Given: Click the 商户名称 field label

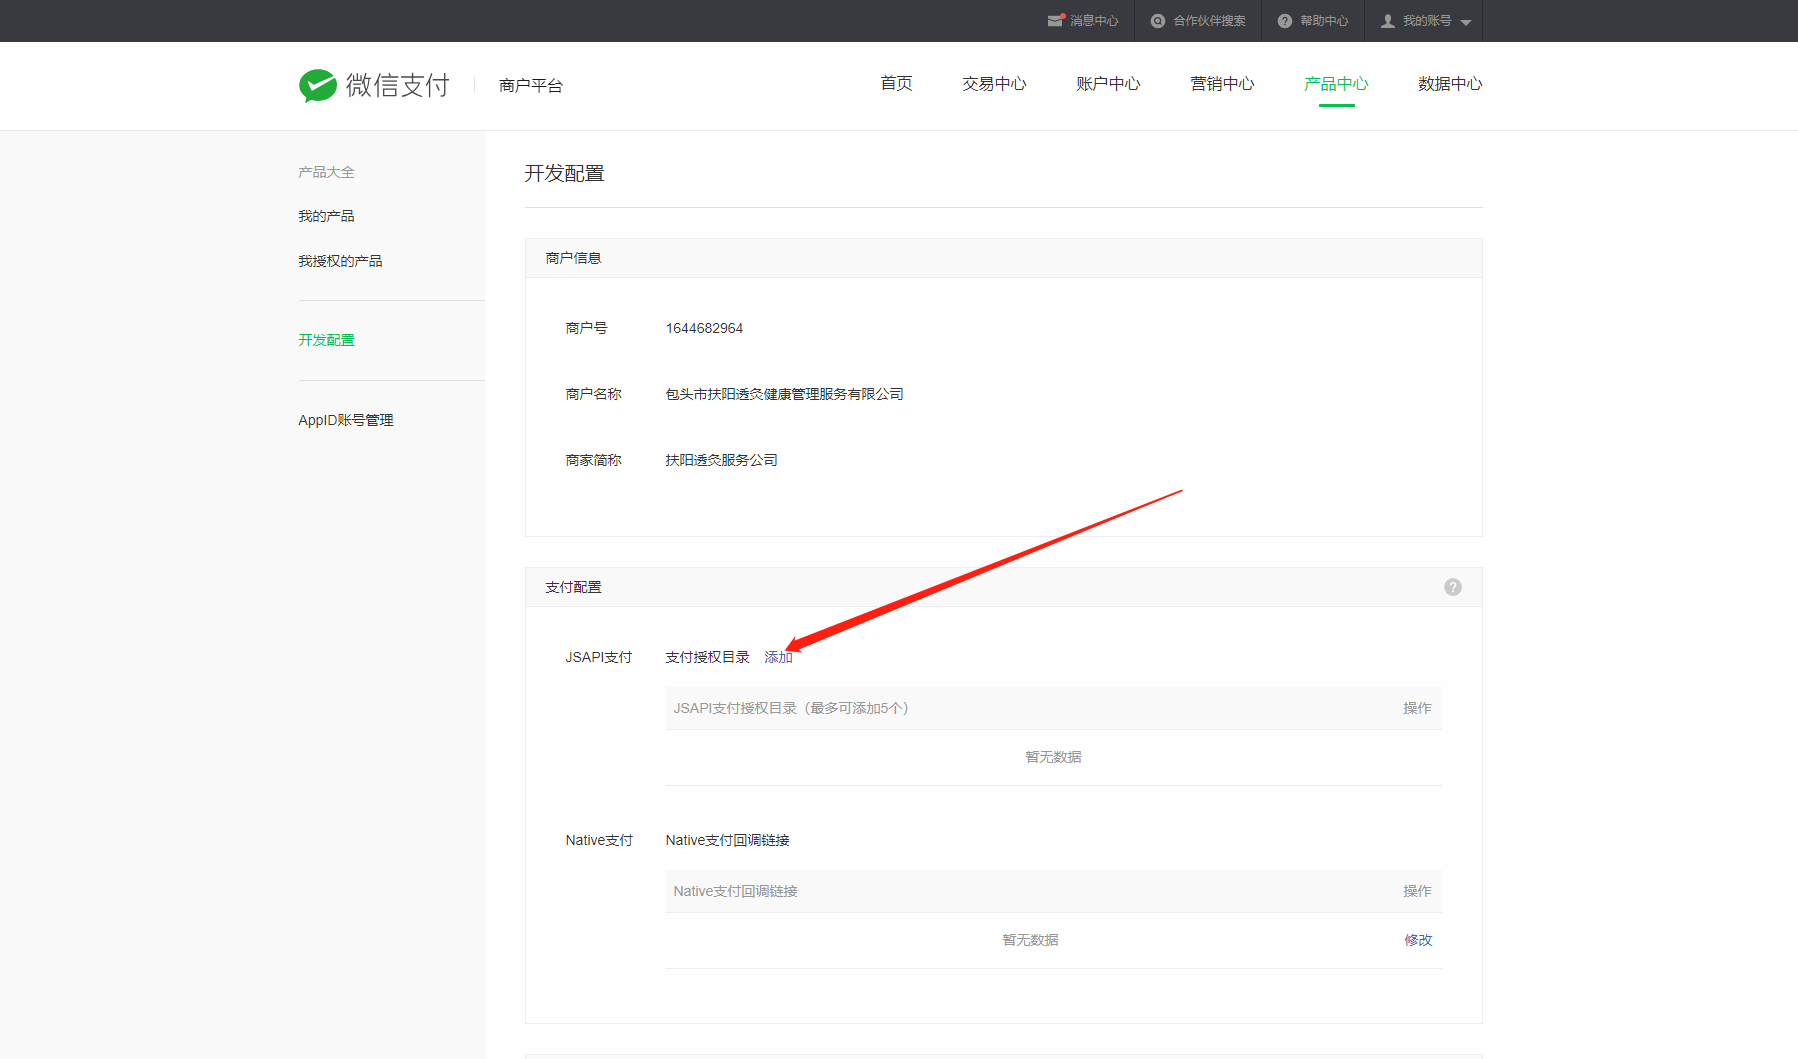Looking at the screenshot, I should pos(593,394).
